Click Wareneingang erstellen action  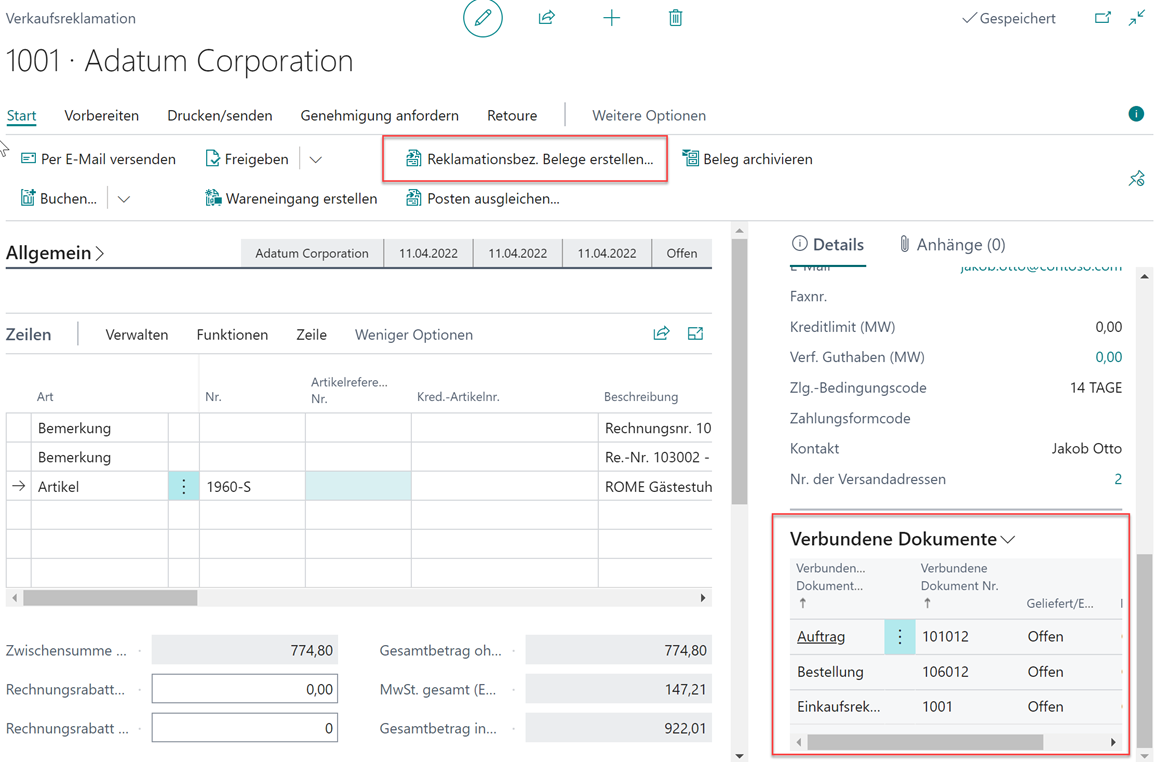(x=291, y=199)
